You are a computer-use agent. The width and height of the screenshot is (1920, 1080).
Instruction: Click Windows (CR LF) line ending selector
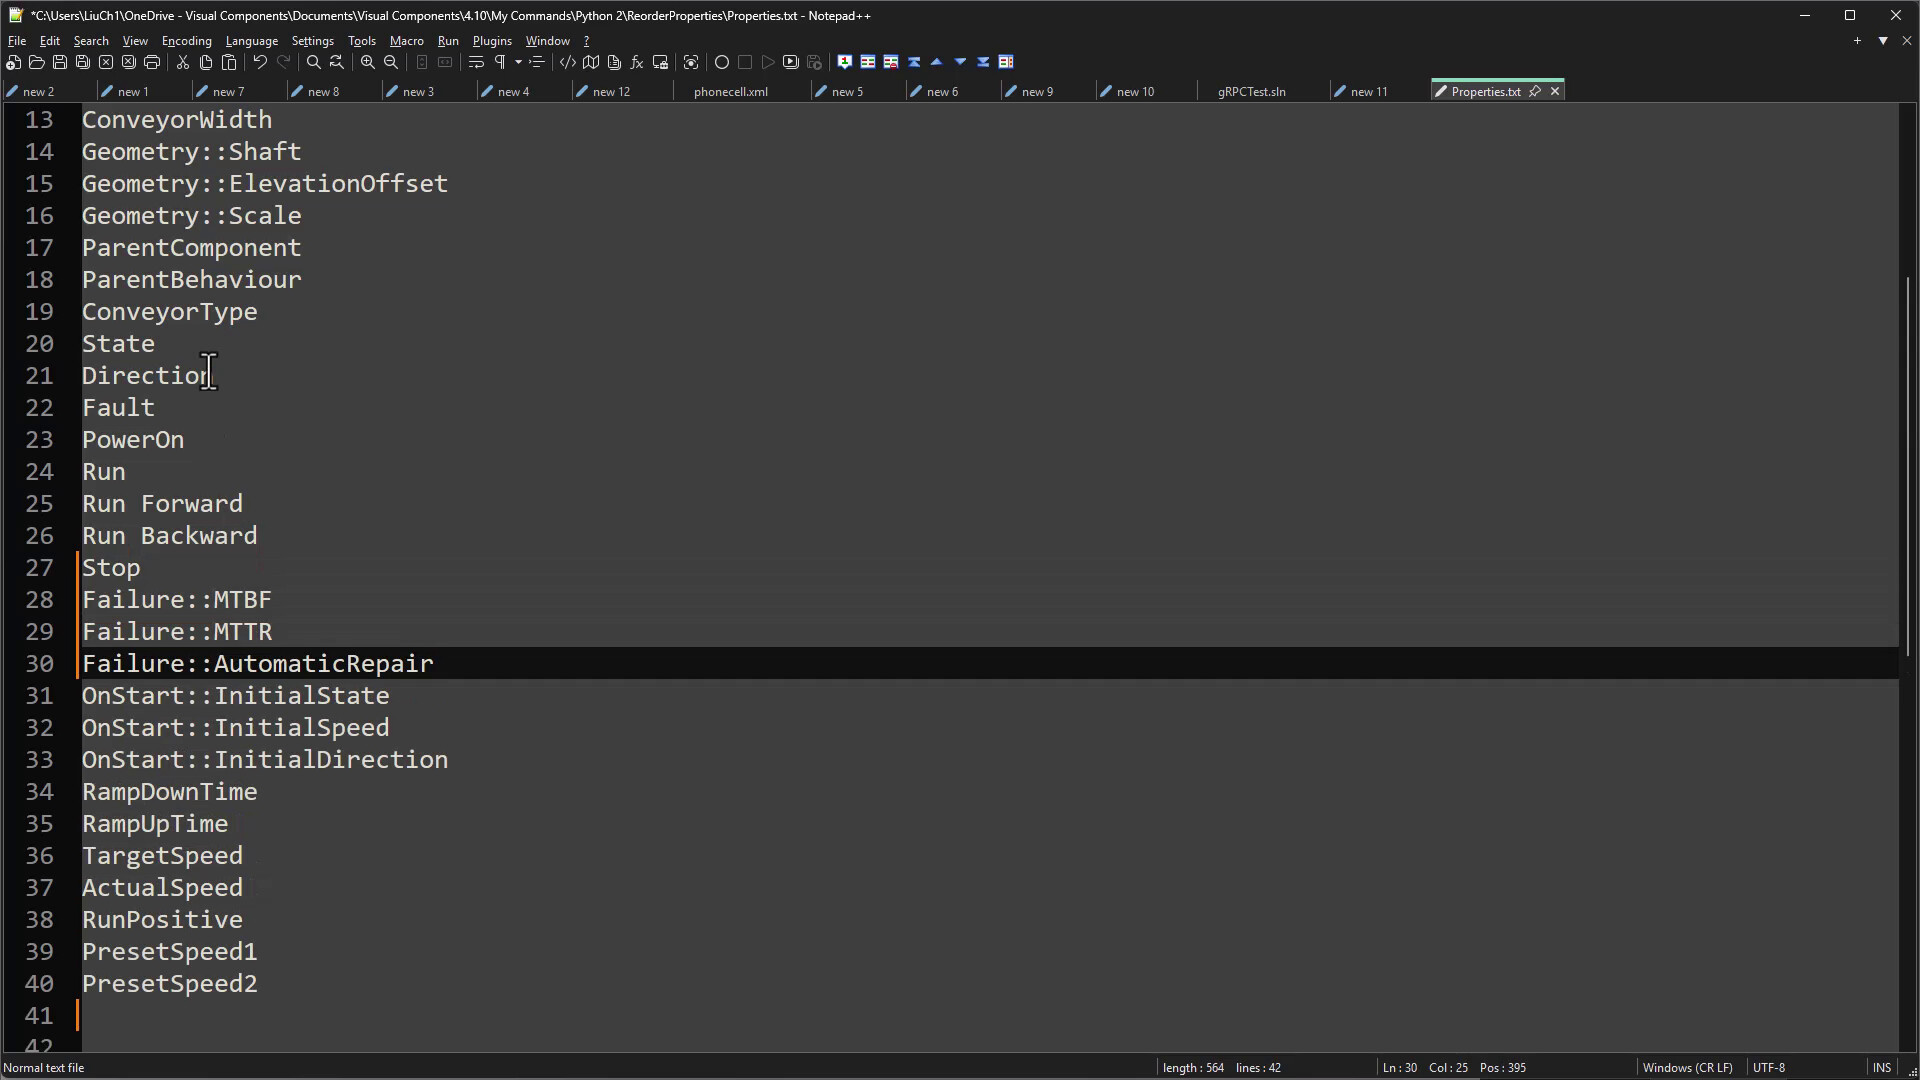click(x=1687, y=1067)
